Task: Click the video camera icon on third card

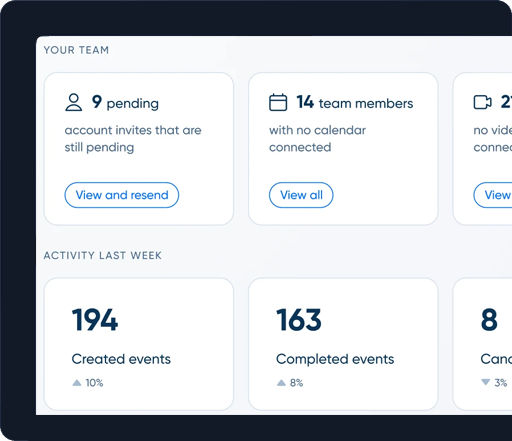Action: click(483, 102)
